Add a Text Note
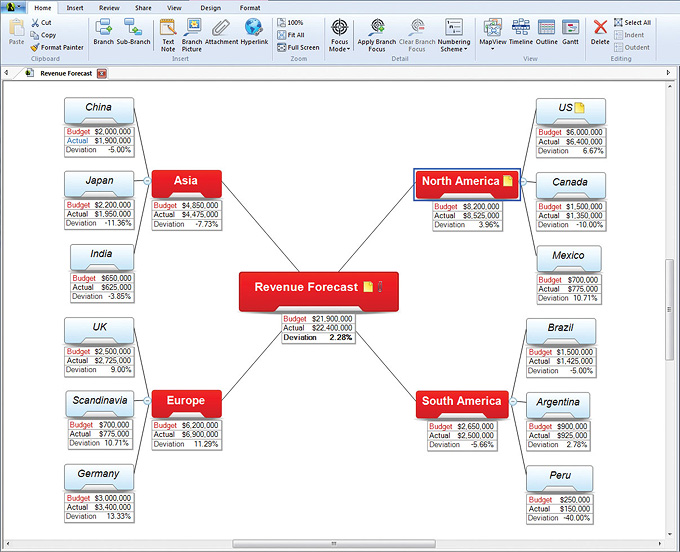 [x=168, y=35]
